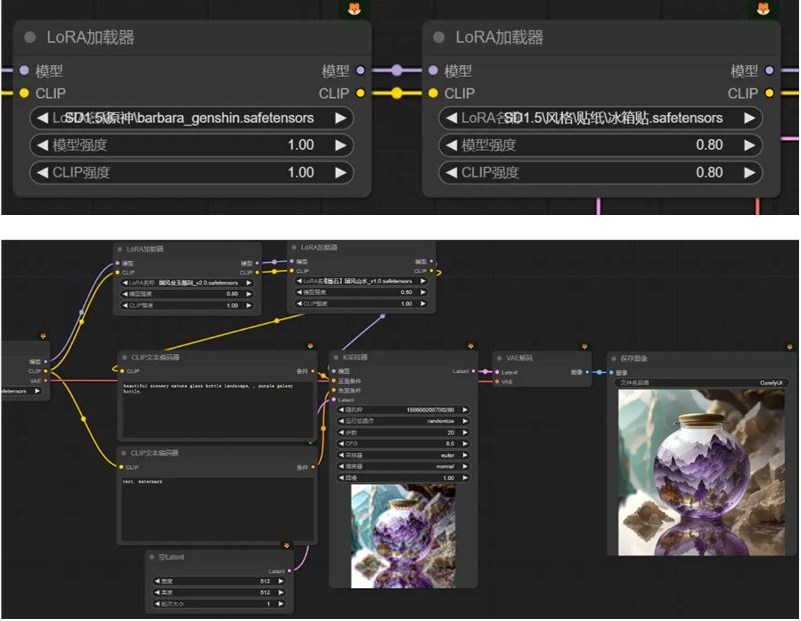Collapse the 冰箱贴 LoRA加载器 node via its dot

click(x=437, y=38)
